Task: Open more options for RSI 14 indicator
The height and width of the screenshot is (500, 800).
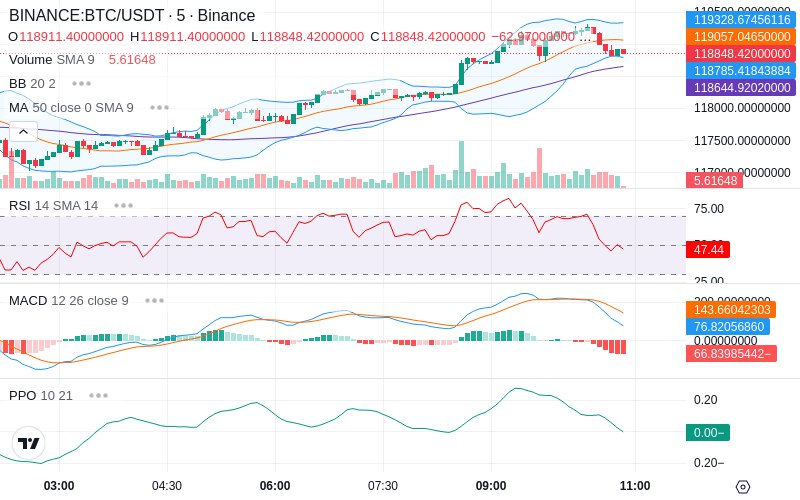Action: (123, 206)
